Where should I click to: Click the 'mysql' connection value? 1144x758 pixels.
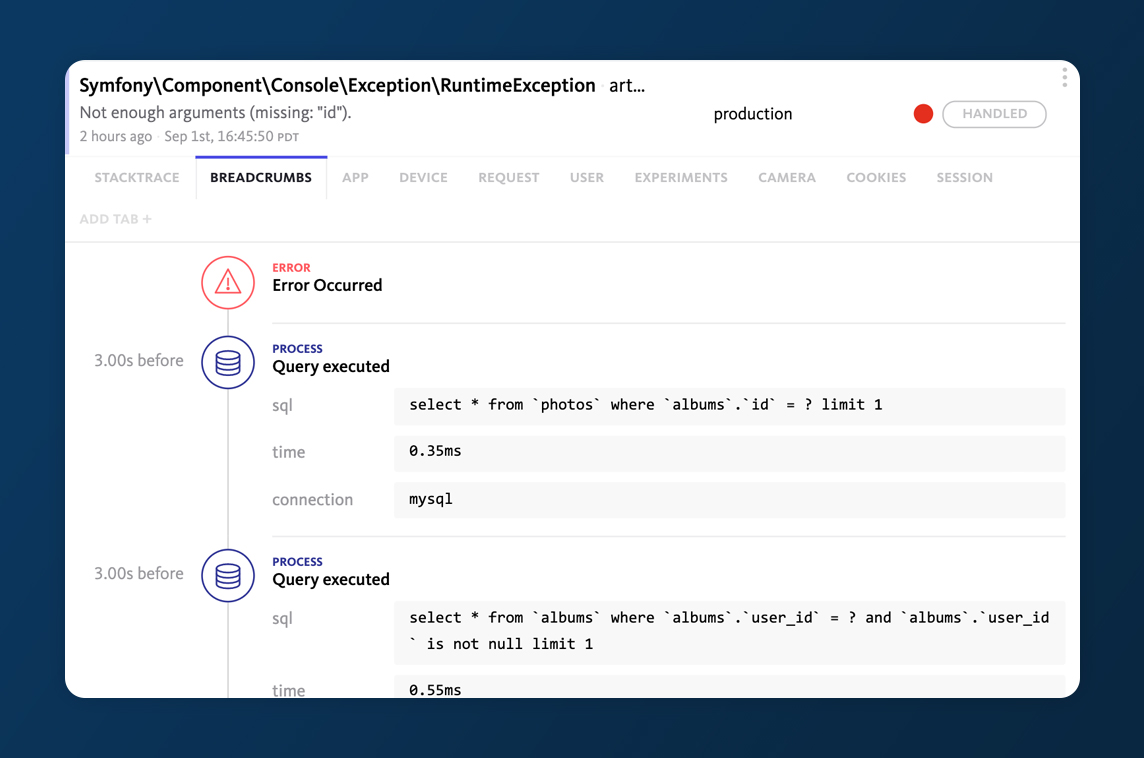[x=730, y=500]
